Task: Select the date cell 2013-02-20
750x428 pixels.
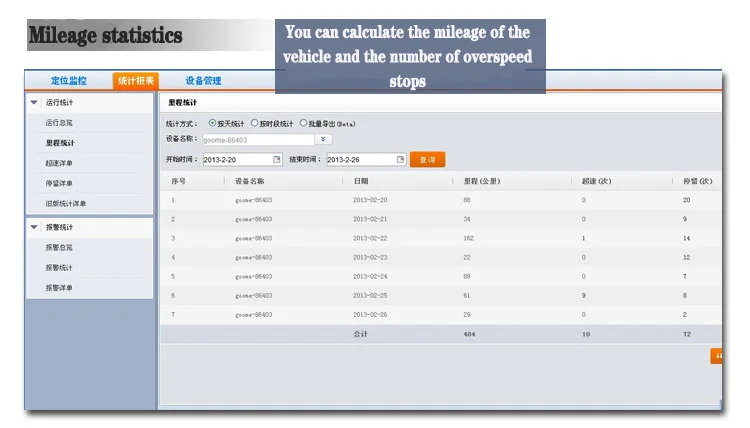Action: pos(370,200)
